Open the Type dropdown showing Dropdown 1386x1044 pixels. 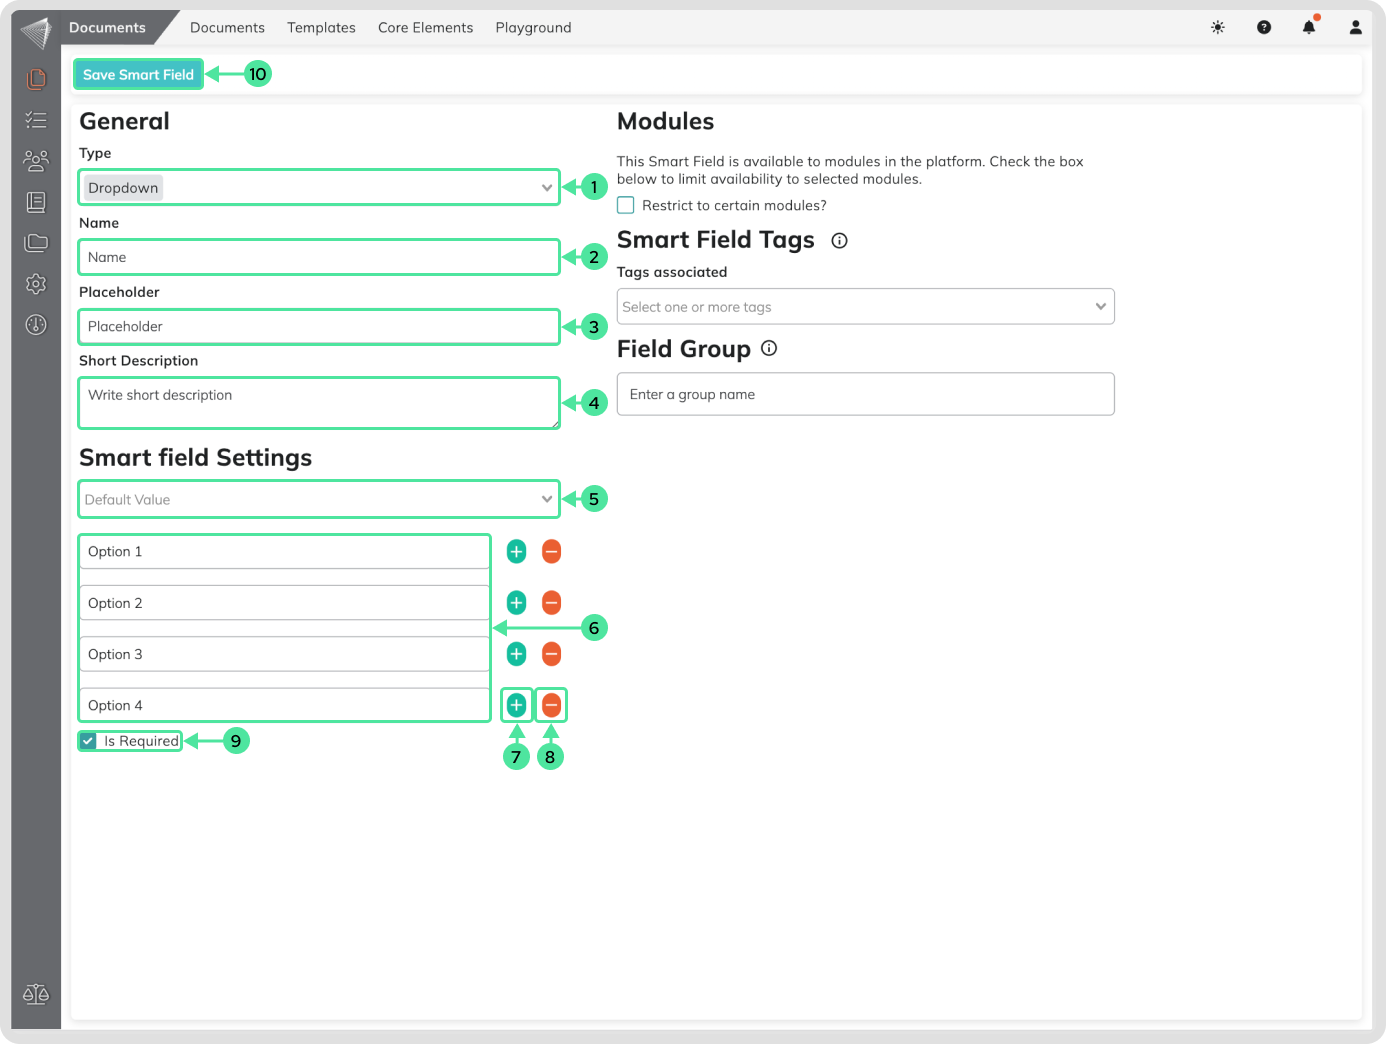[318, 188]
